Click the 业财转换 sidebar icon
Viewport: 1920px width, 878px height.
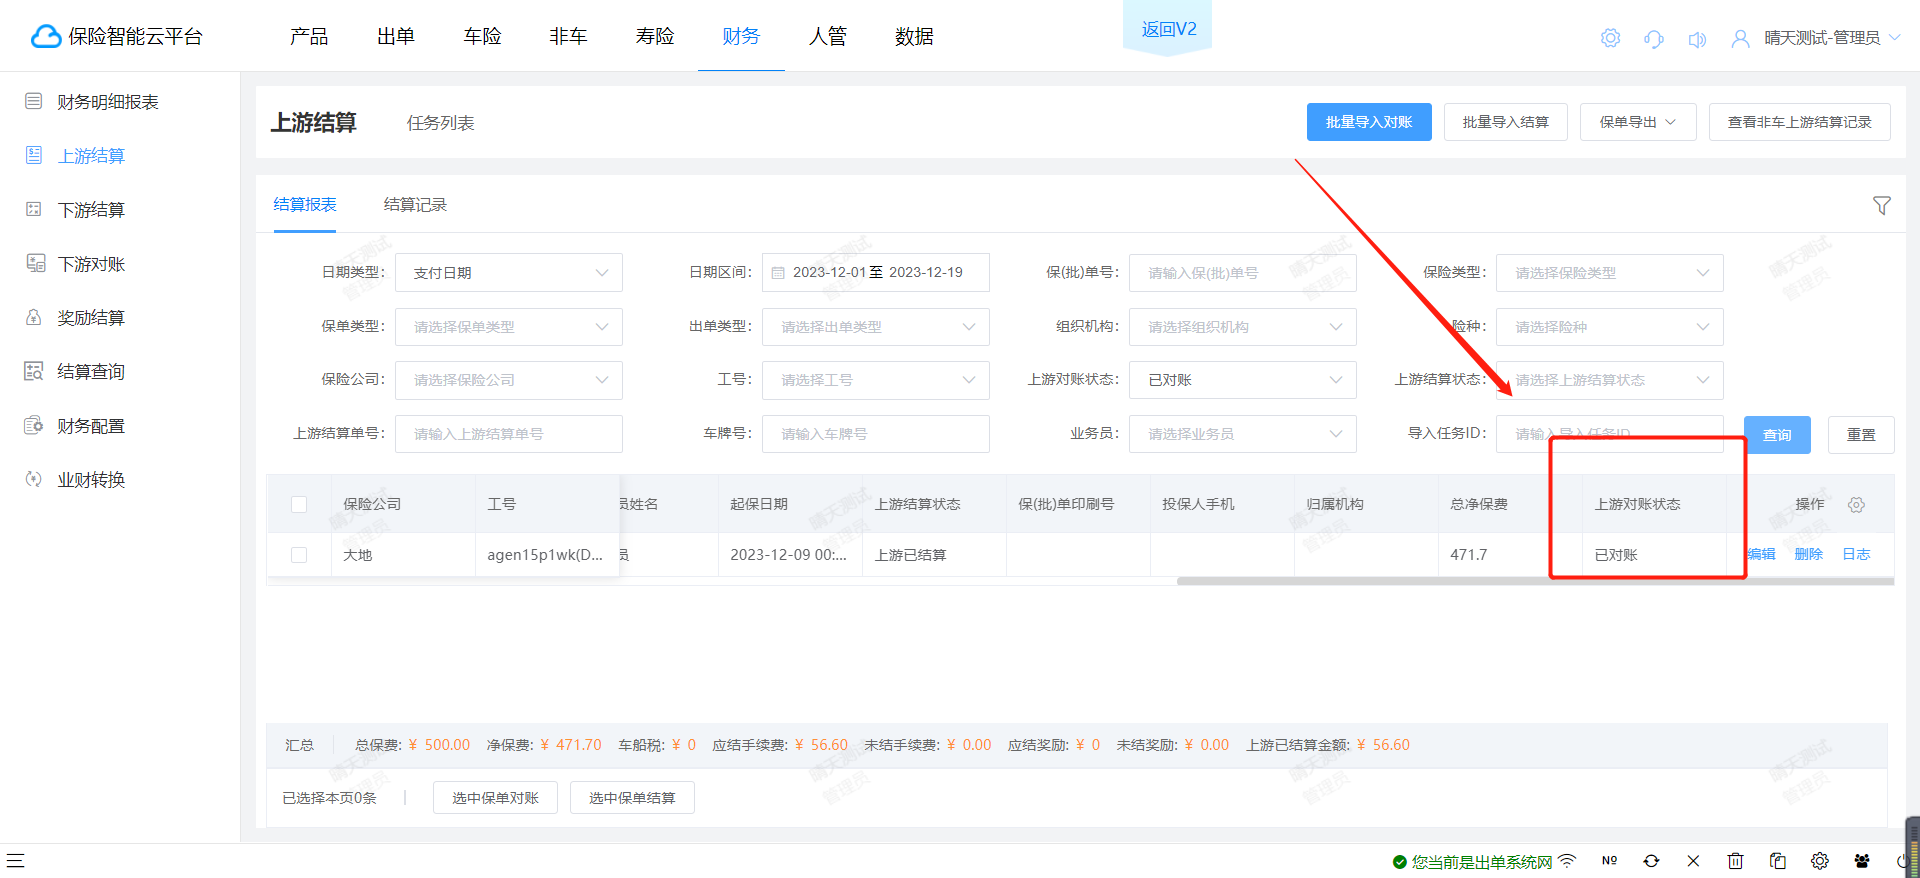33,479
